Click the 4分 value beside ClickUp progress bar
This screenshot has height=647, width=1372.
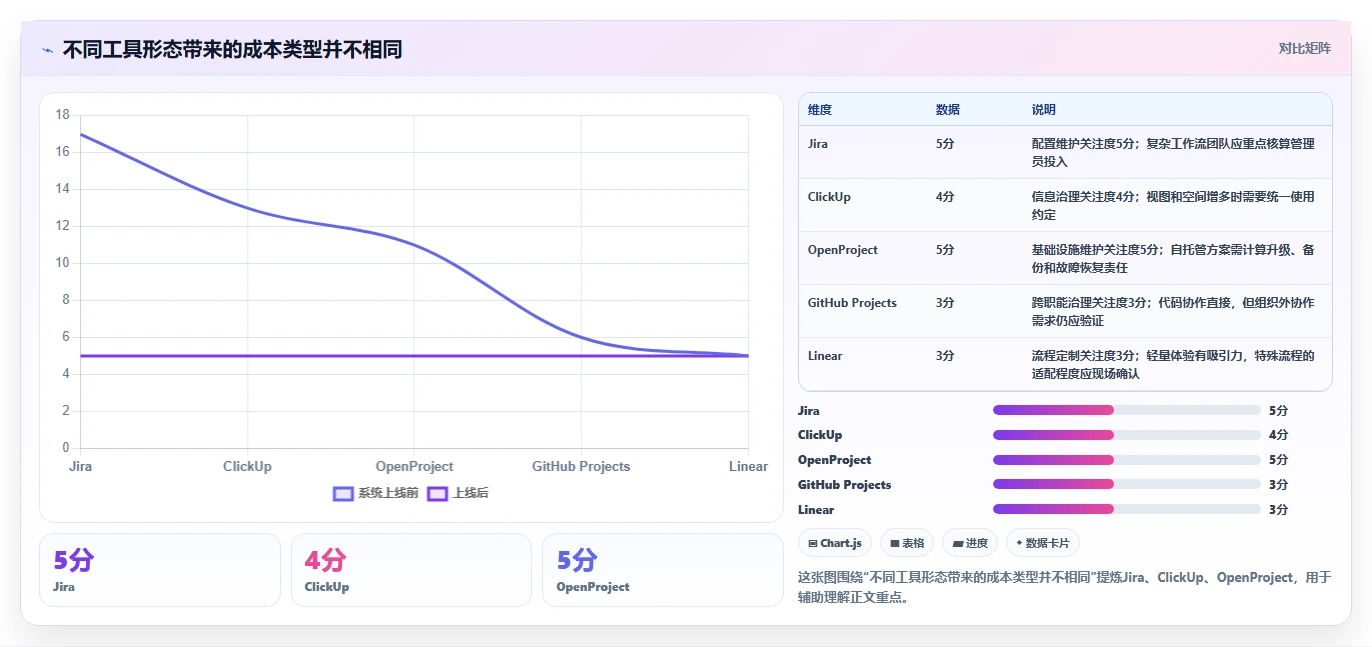1278,435
